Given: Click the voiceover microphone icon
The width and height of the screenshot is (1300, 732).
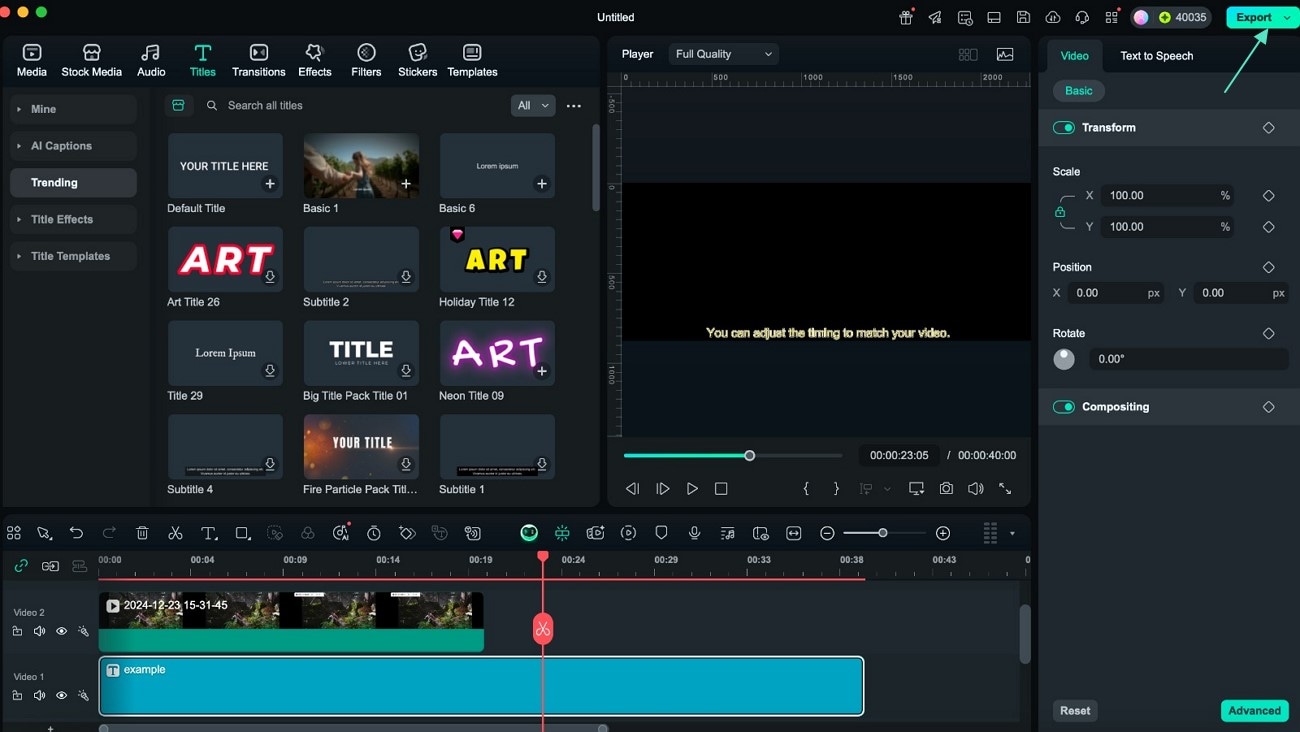Looking at the screenshot, I should pos(694,534).
